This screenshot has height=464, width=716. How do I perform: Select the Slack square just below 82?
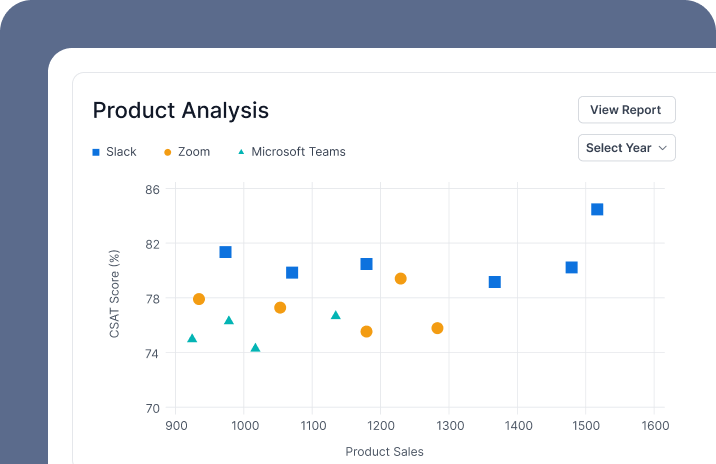coord(225,252)
